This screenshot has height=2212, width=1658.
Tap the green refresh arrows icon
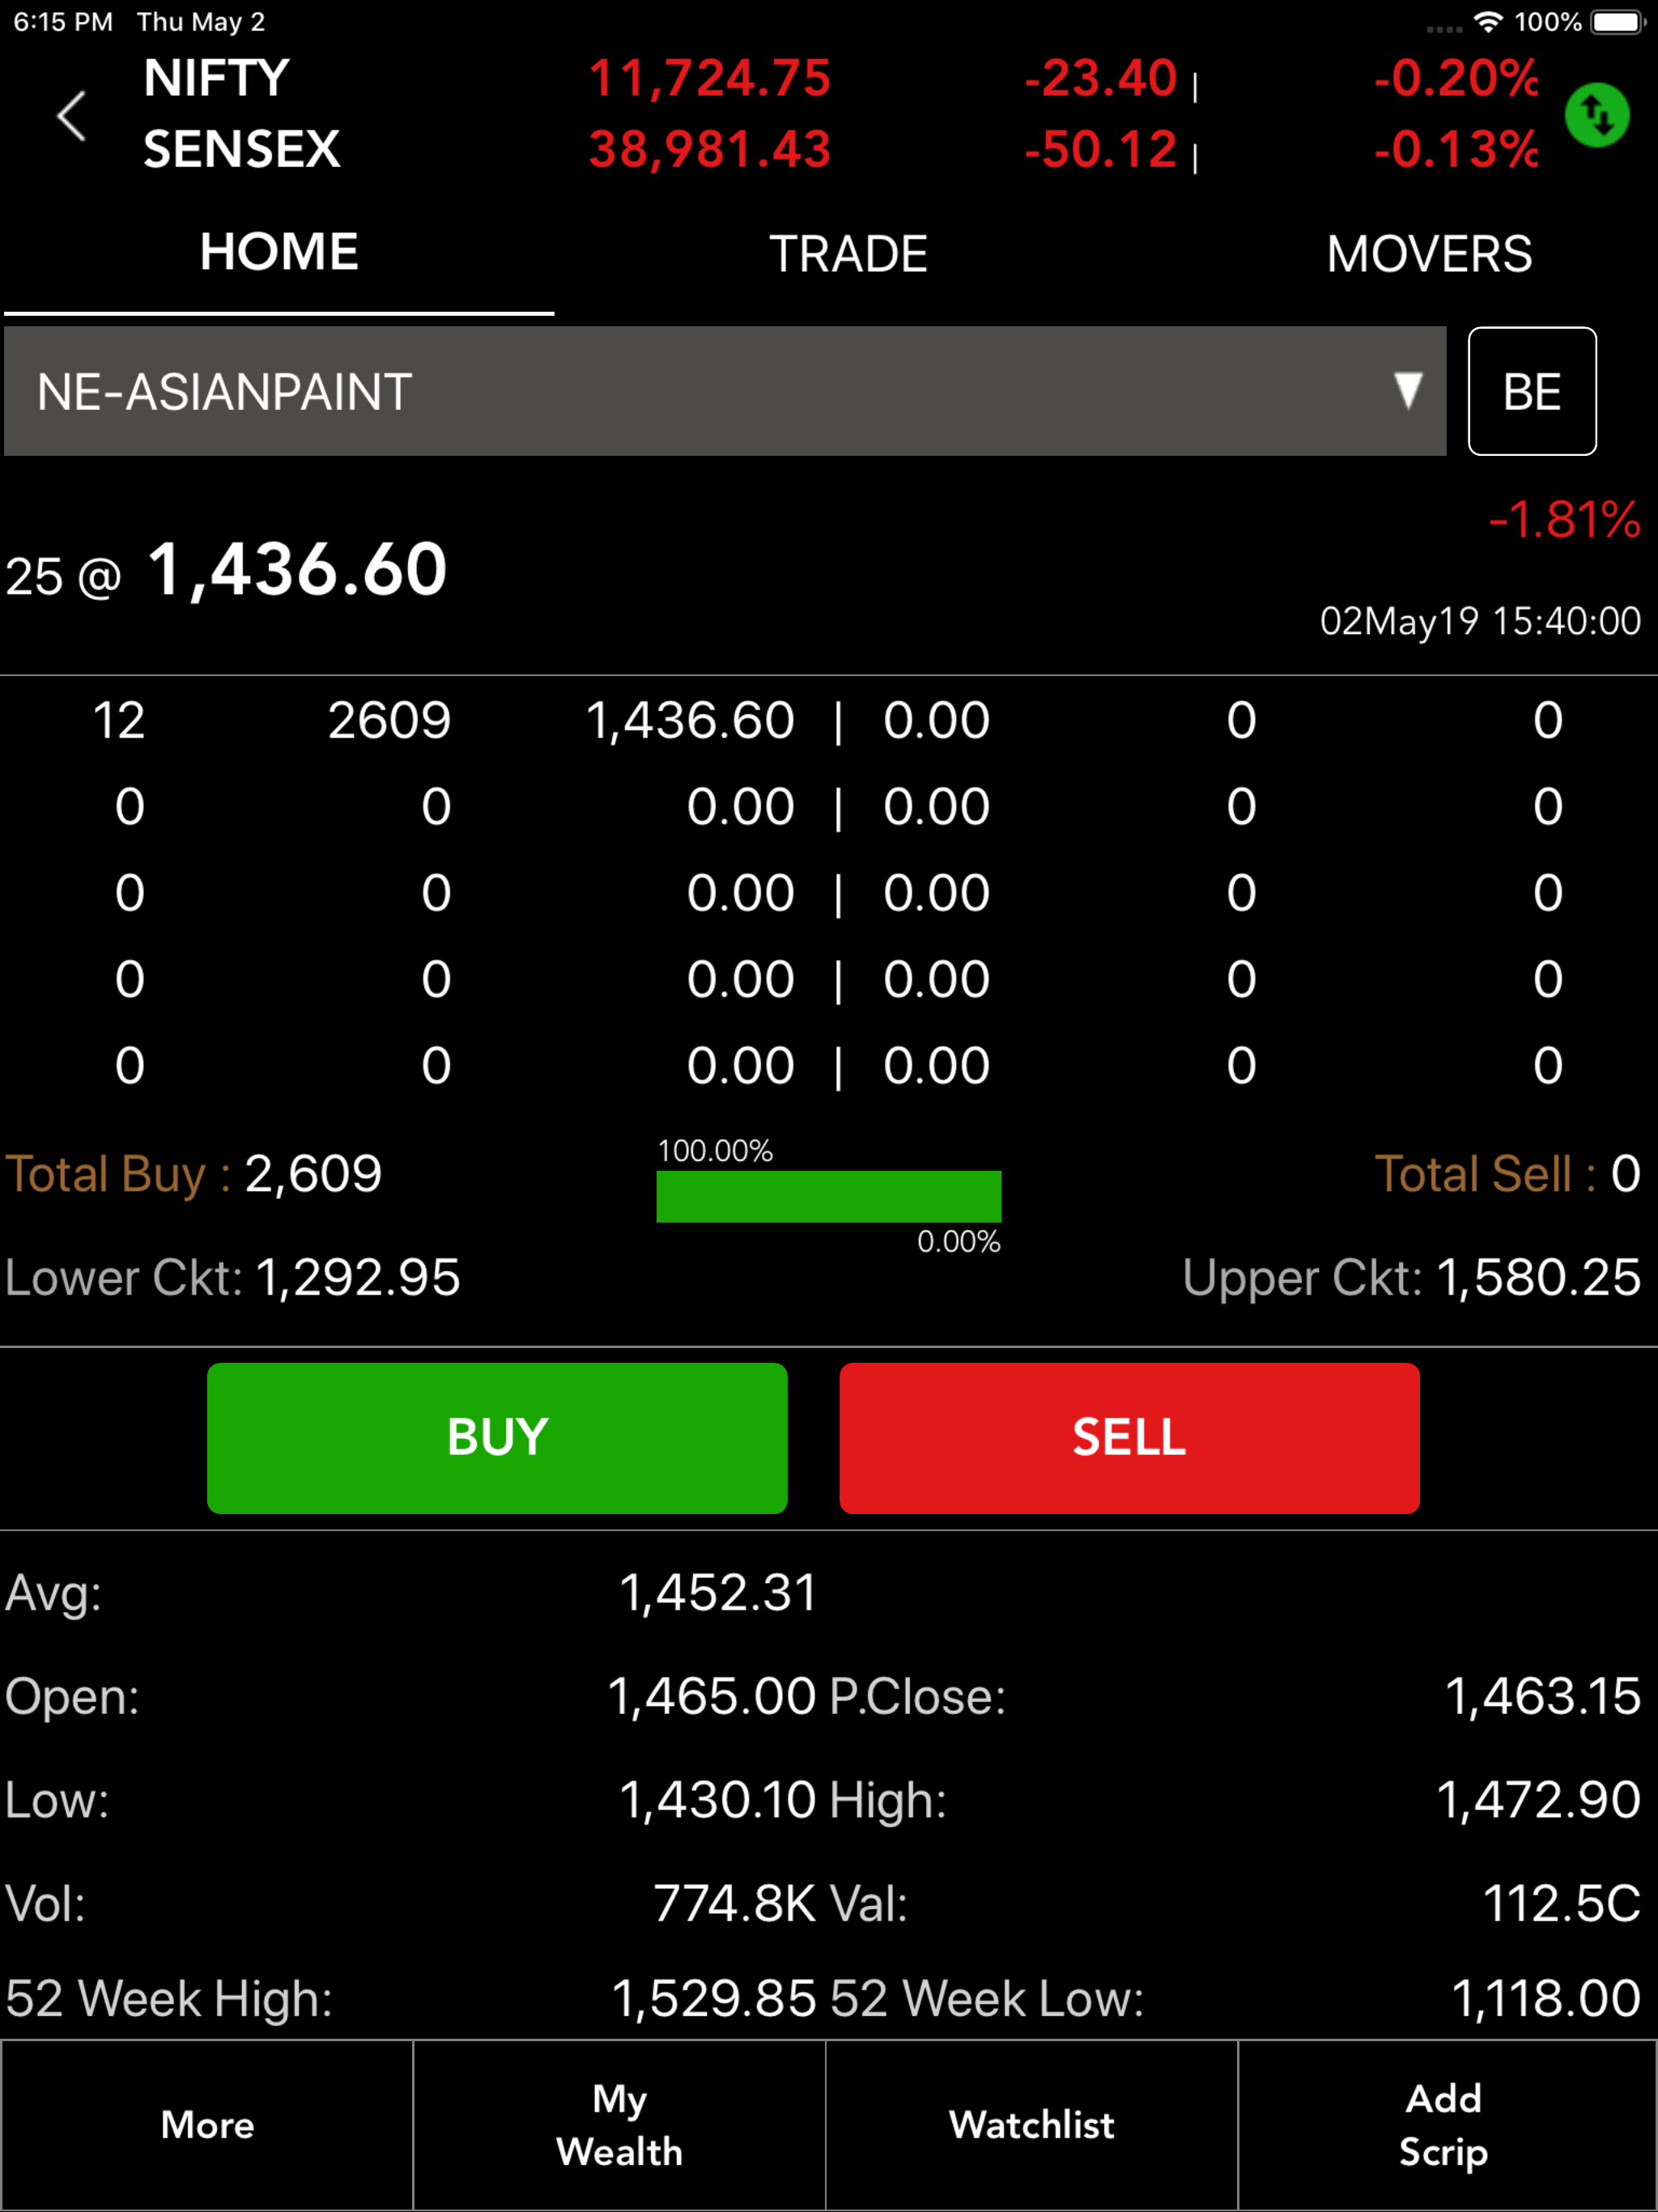(x=1597, y=115)
